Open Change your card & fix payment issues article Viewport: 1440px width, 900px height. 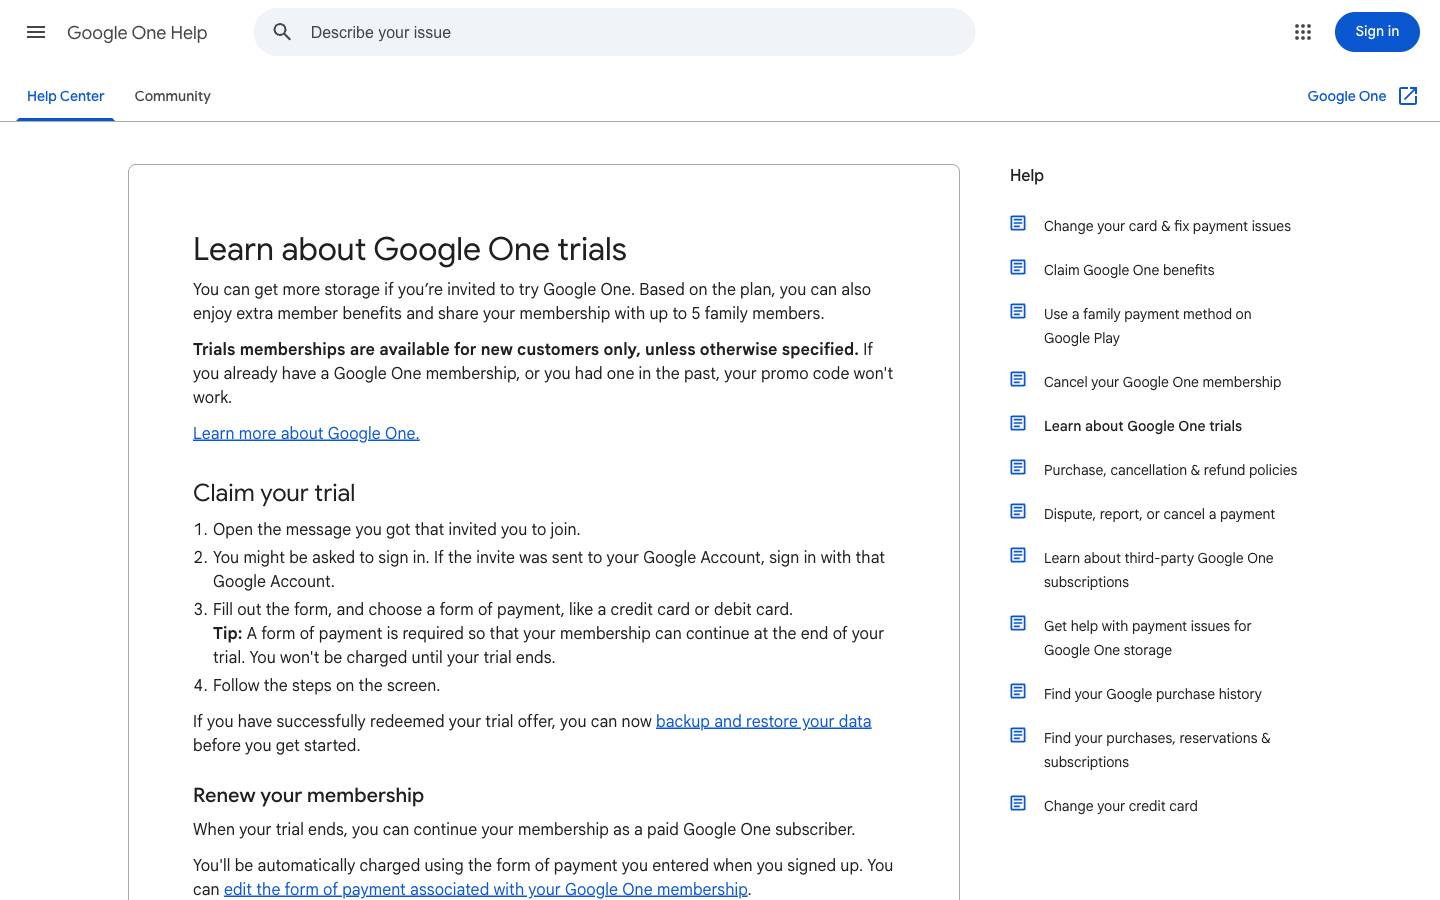[x=1167, y=226]
